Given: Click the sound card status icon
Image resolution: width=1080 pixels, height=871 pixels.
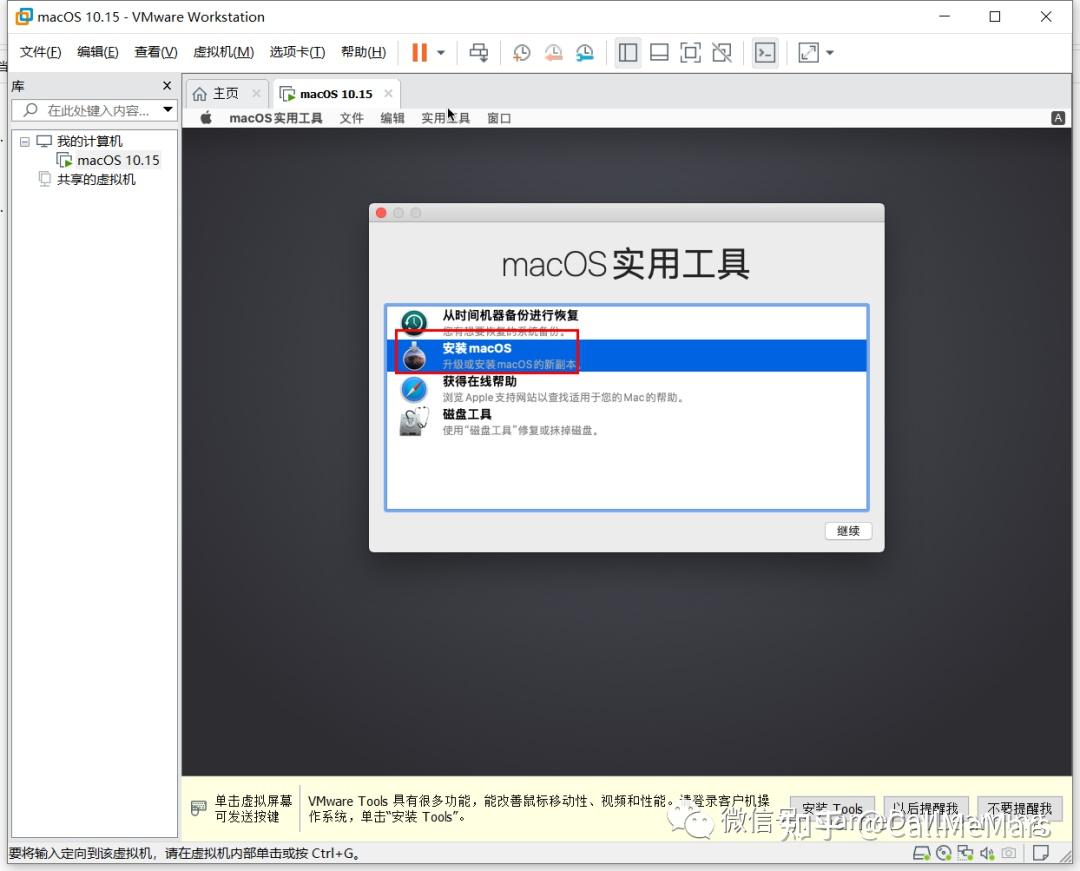Looking at the screenshot, I should [x=987, y=854].
